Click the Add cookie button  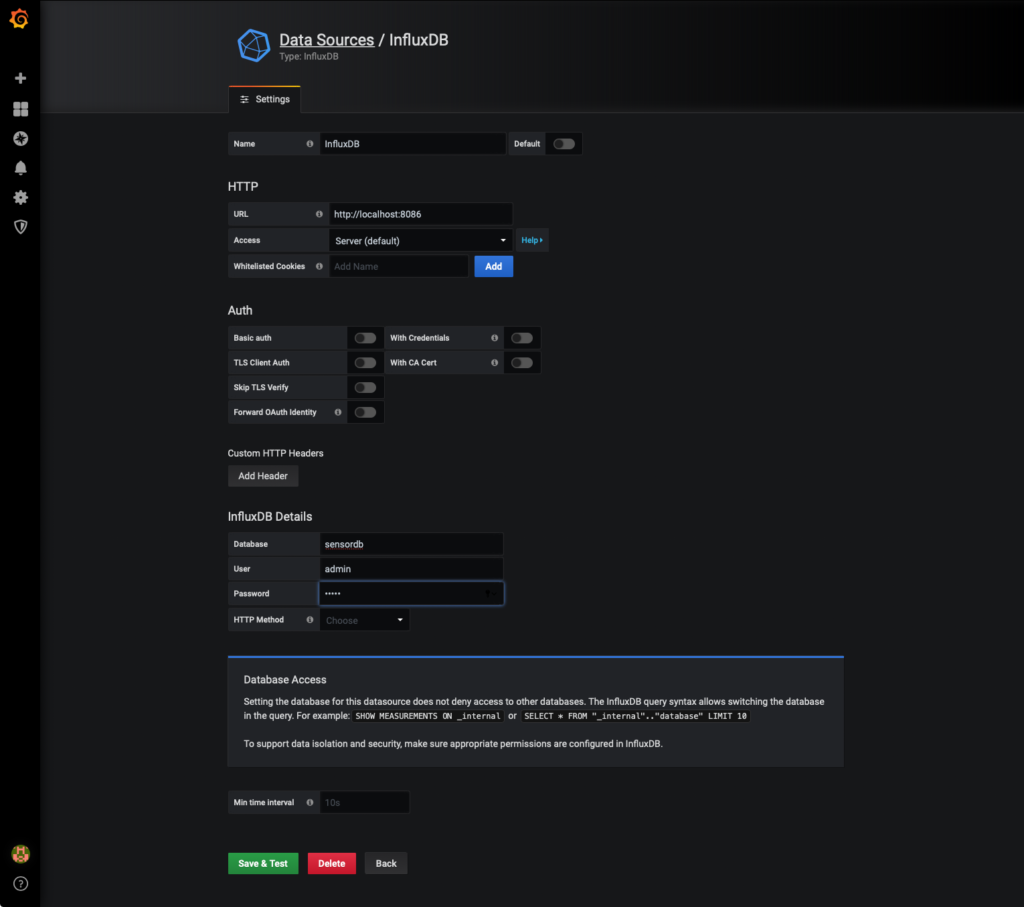click(x=494, y=266)
